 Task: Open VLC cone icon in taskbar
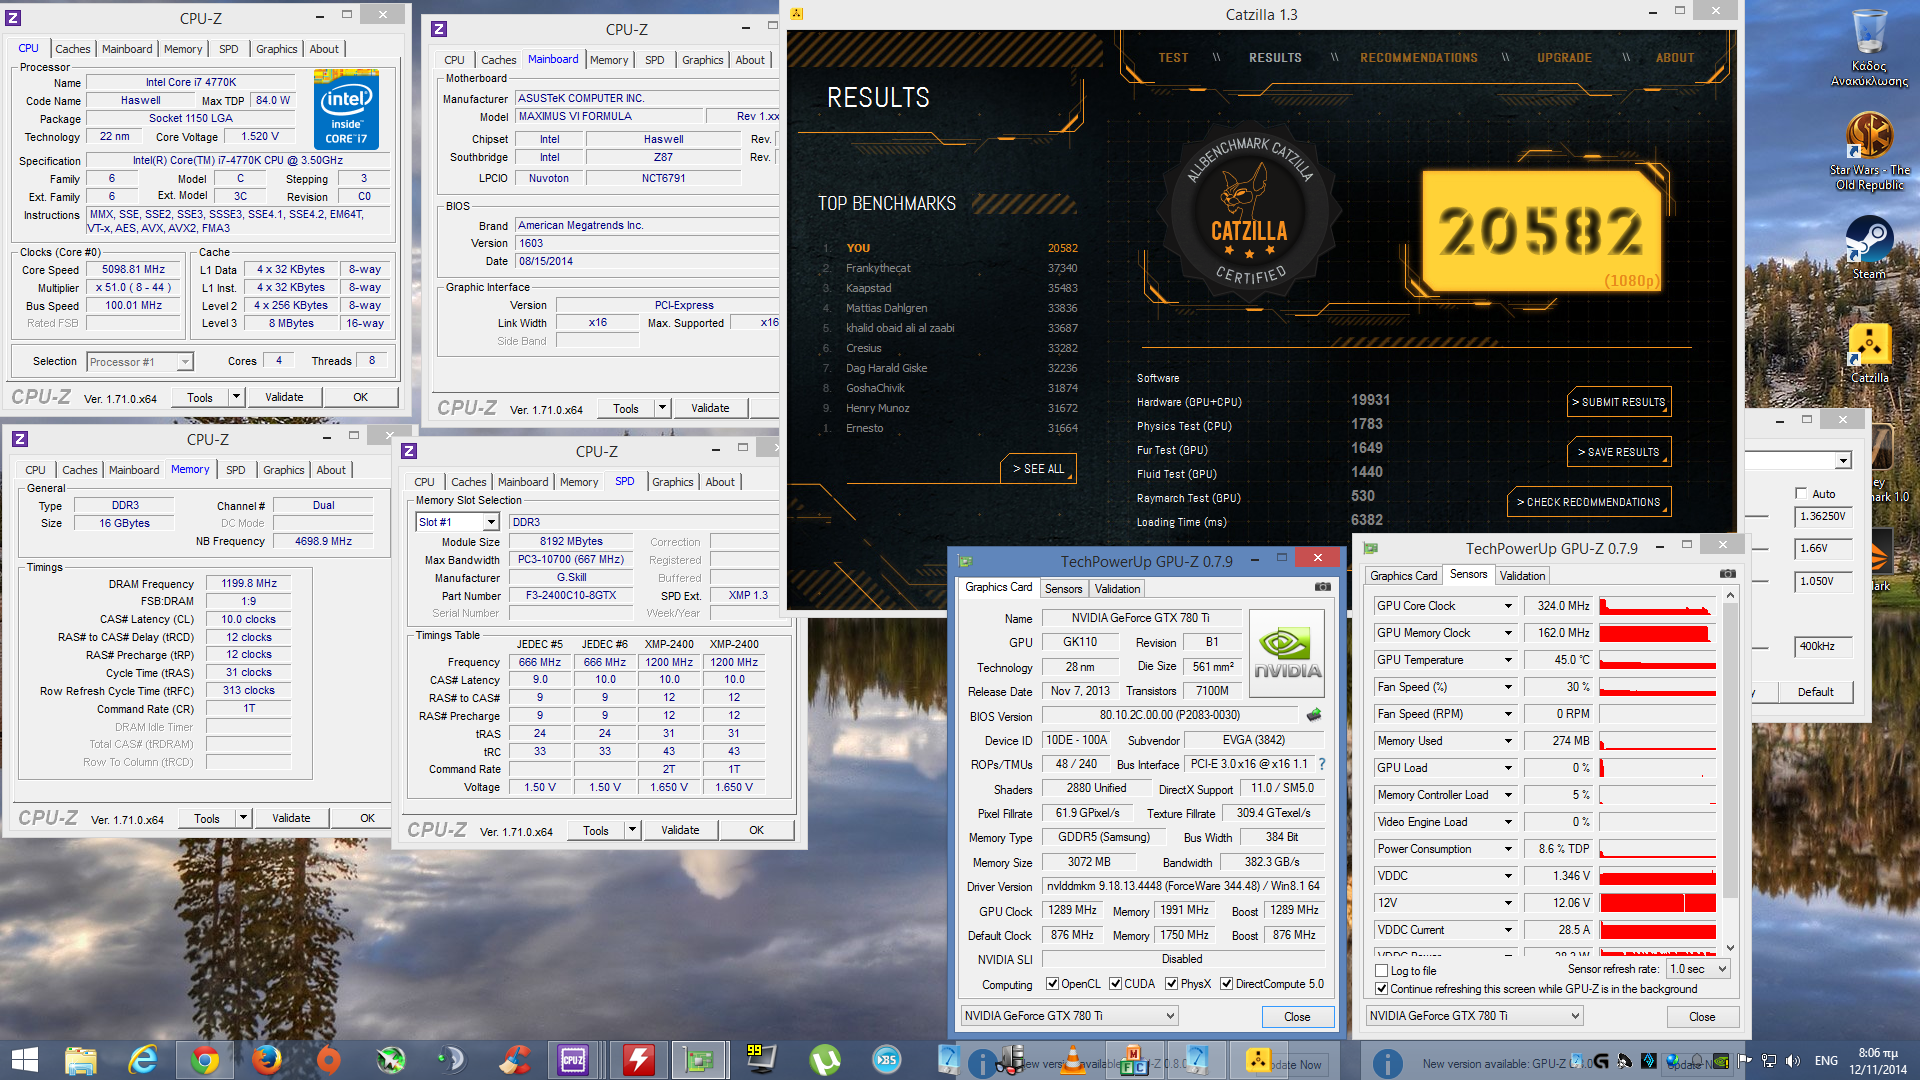pos(1073,1060)
